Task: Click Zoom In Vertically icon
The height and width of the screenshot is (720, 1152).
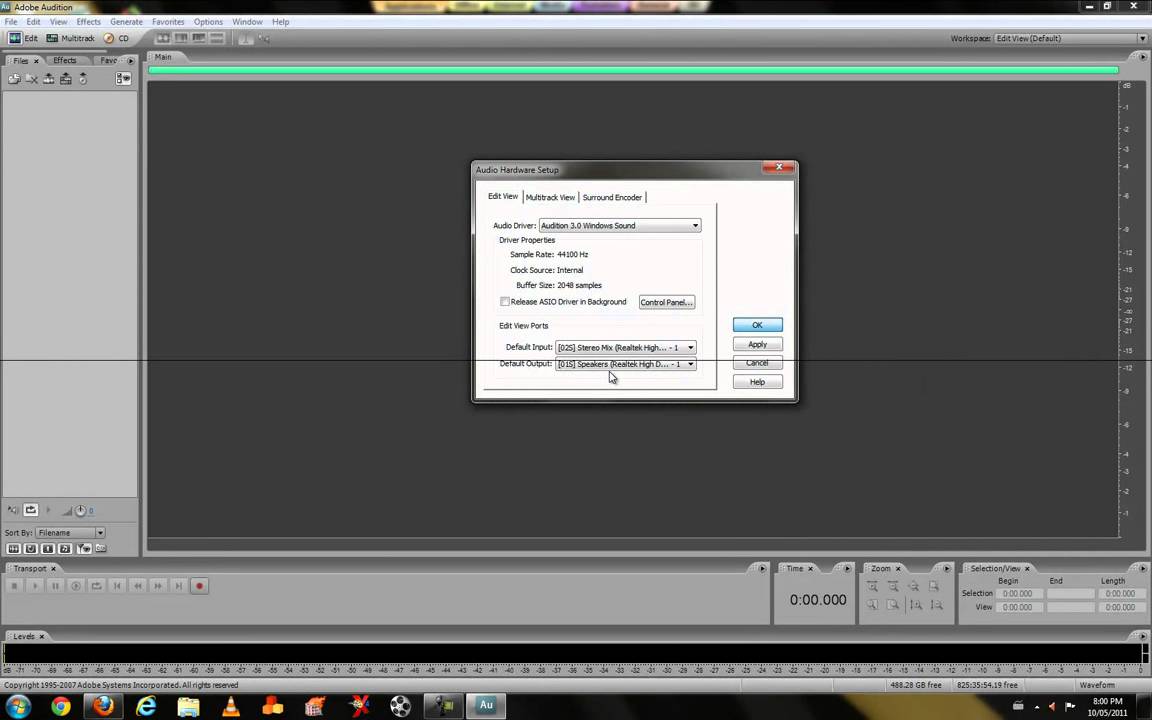Action: coord(915,605)
